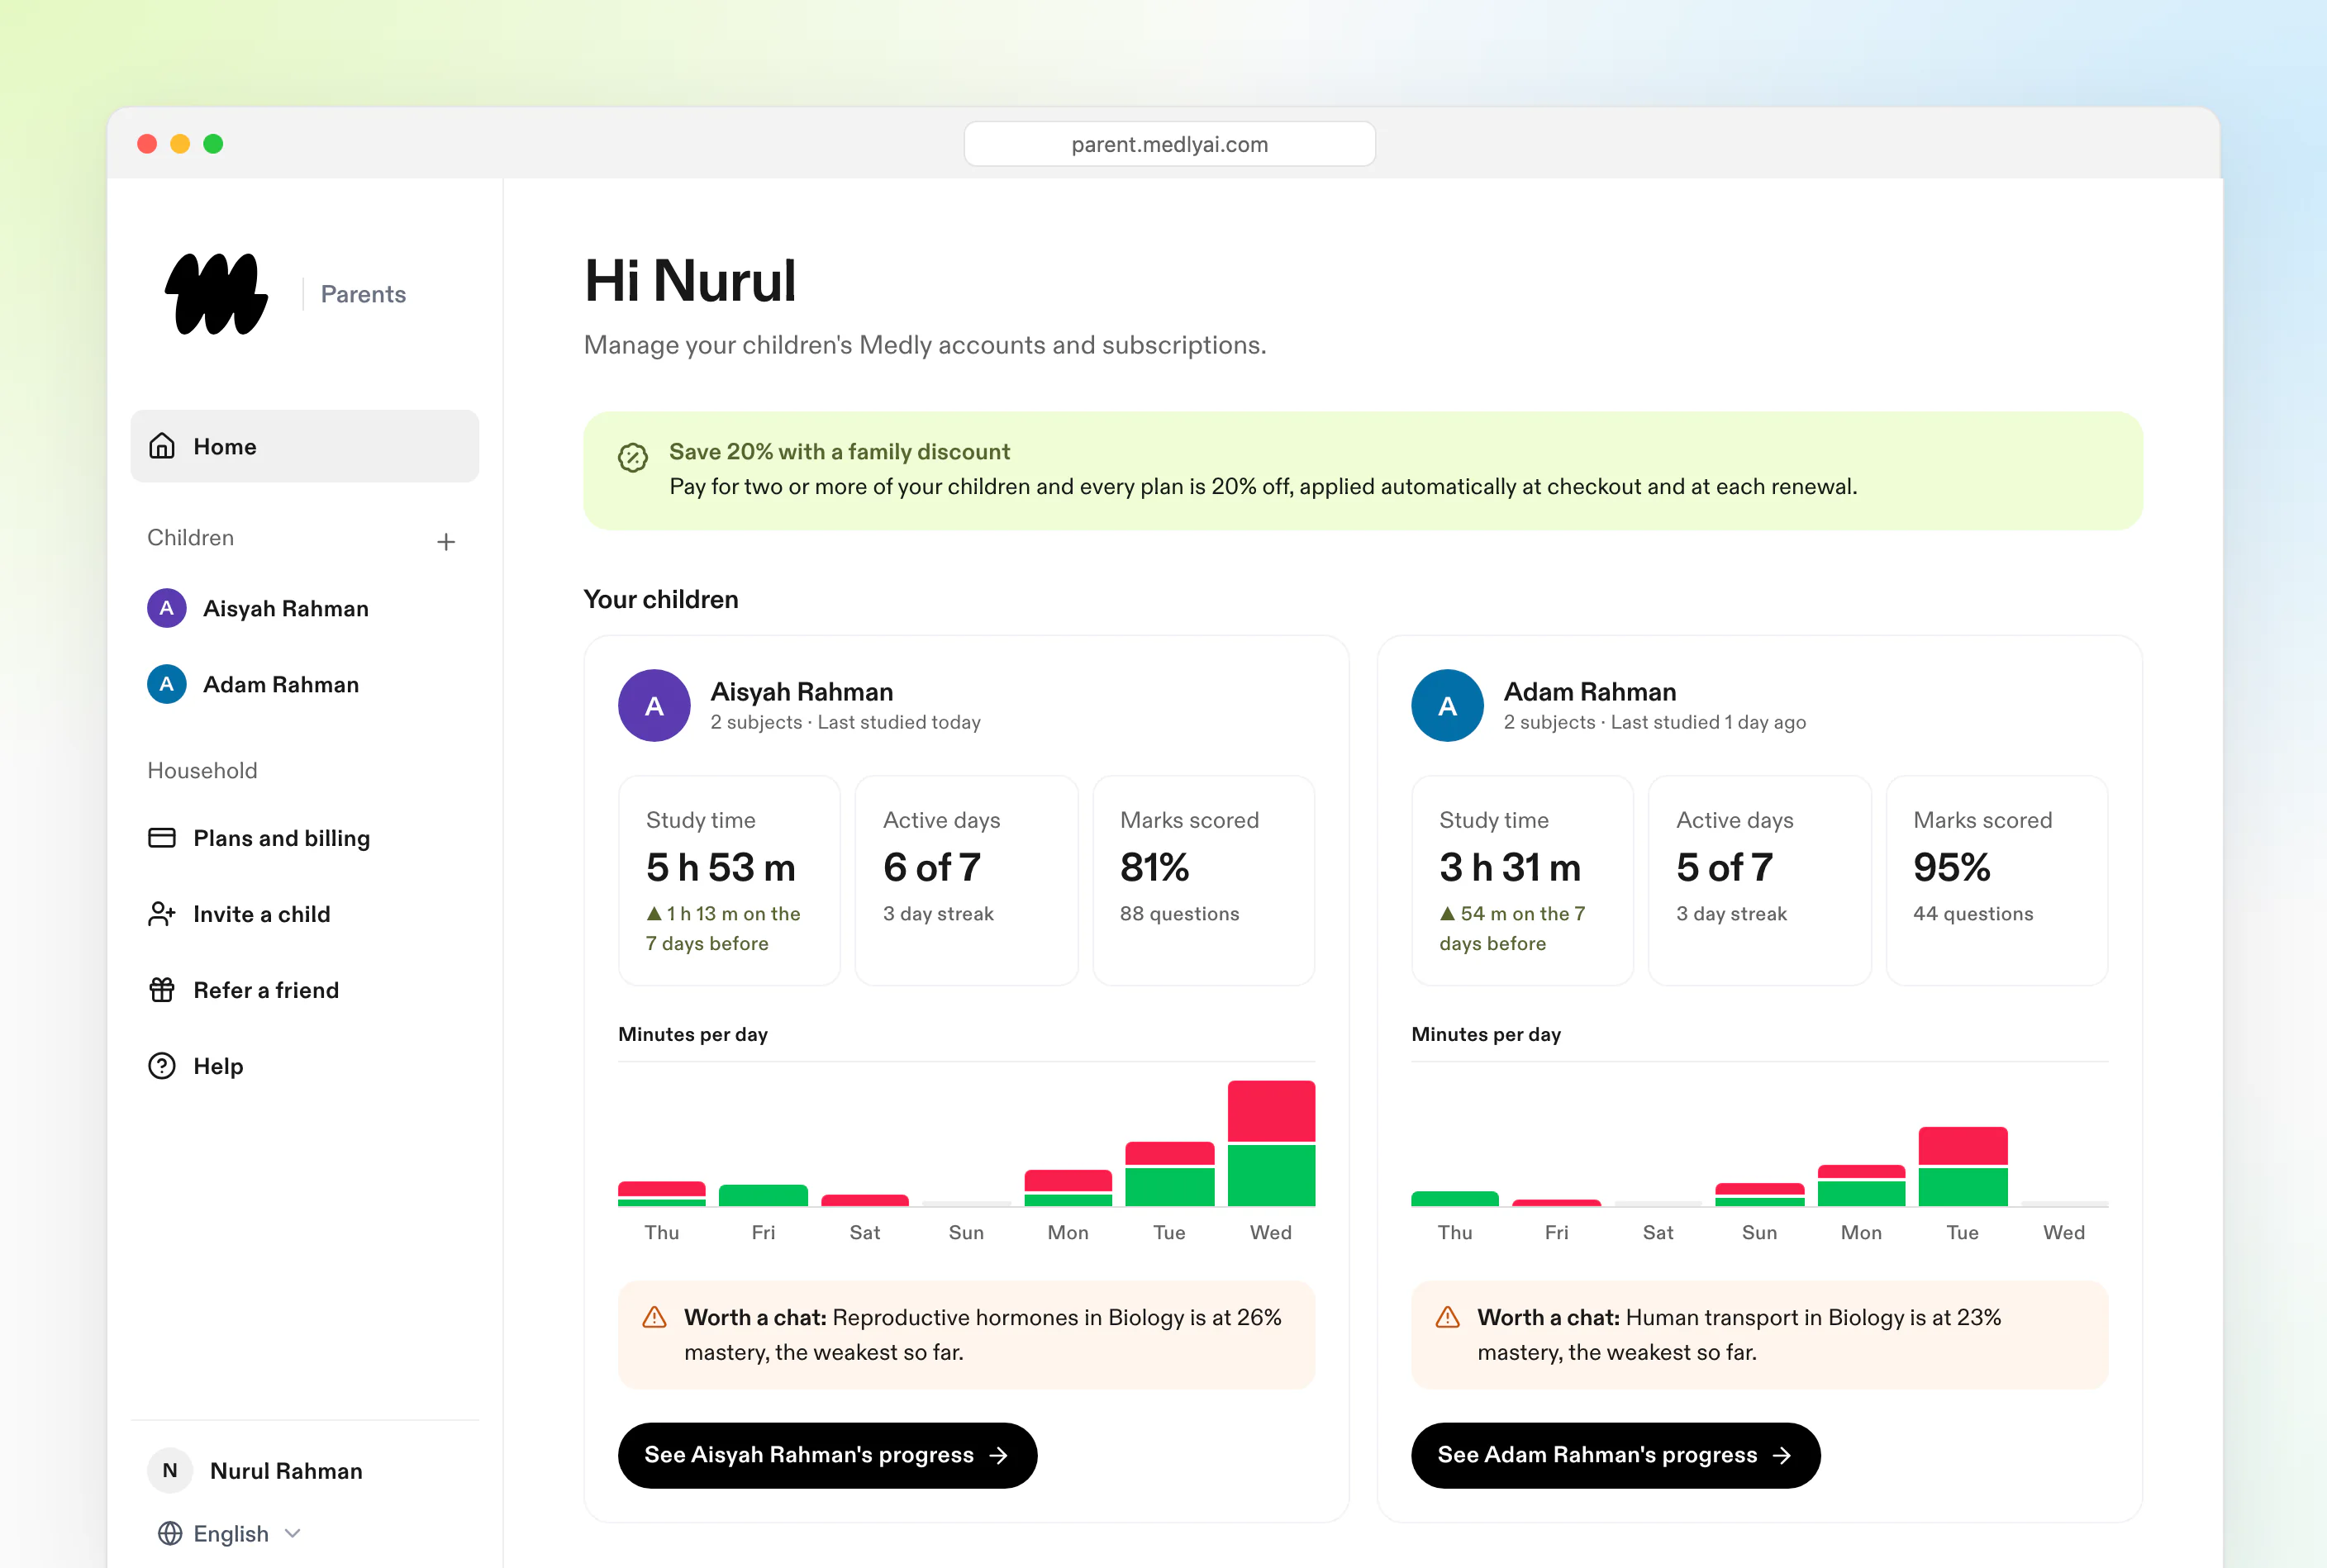Click the warning icon in Aisyah's alert
The width and height of the screenshot is (2327, 1568).
pyautogui.click(x=654, y=1317)
